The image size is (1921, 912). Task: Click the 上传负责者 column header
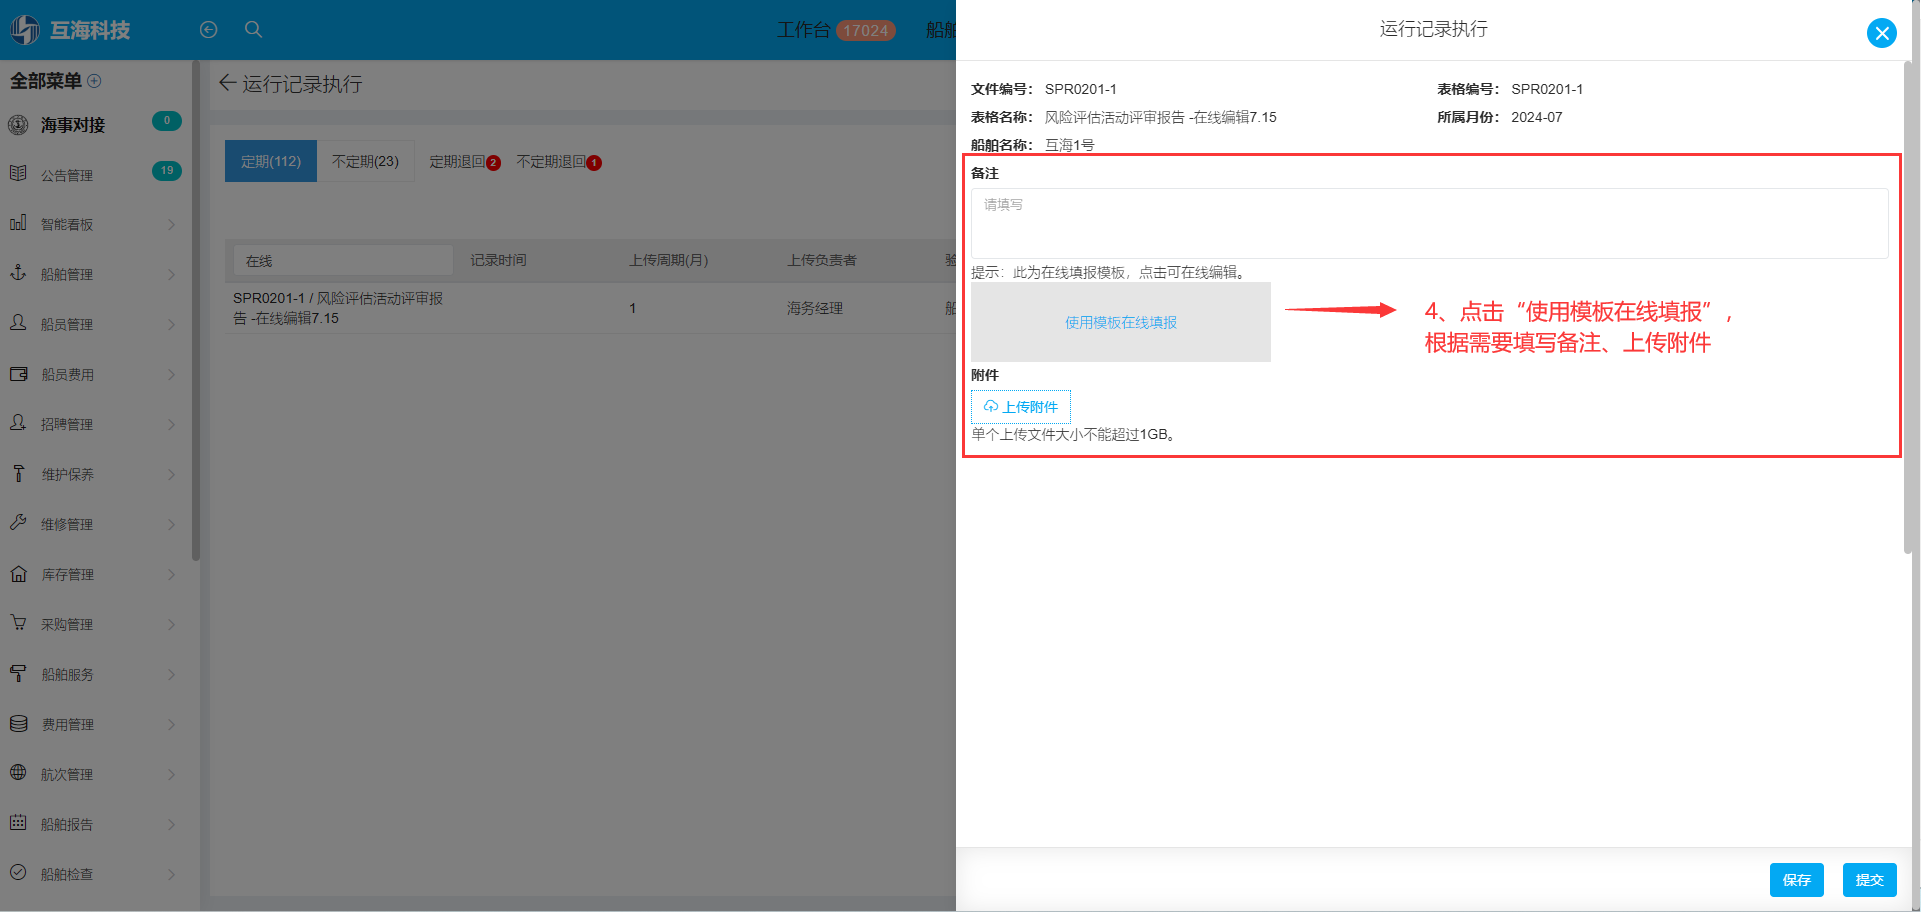click(x=821, y=260)
